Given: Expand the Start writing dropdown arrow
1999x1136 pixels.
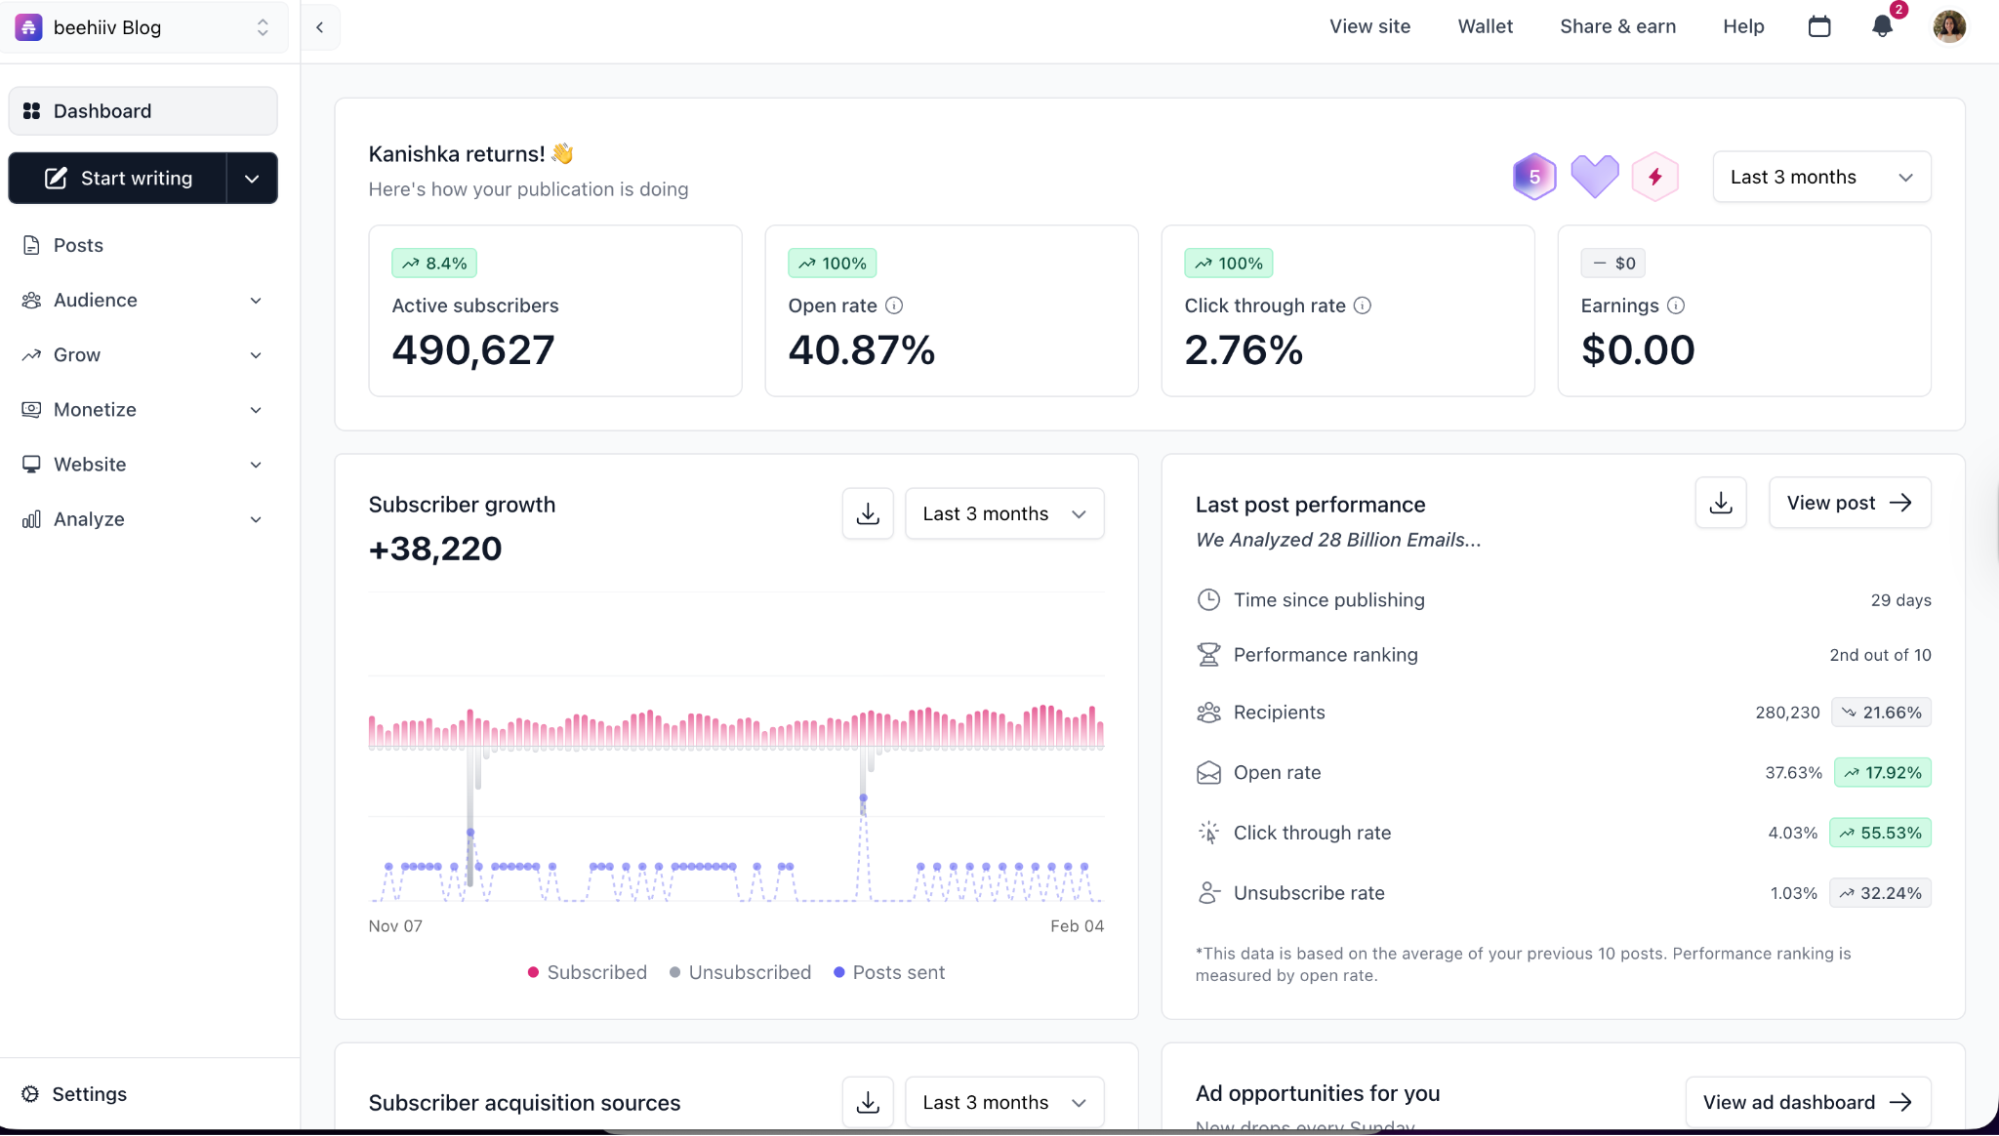Looking at the screenshot, I should tap(252, 178).
